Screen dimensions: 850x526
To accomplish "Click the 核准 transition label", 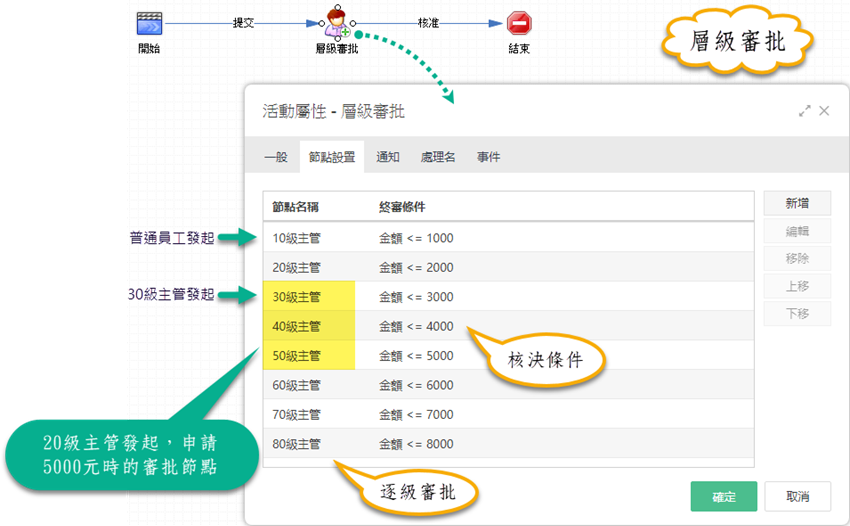I will 428,23.
